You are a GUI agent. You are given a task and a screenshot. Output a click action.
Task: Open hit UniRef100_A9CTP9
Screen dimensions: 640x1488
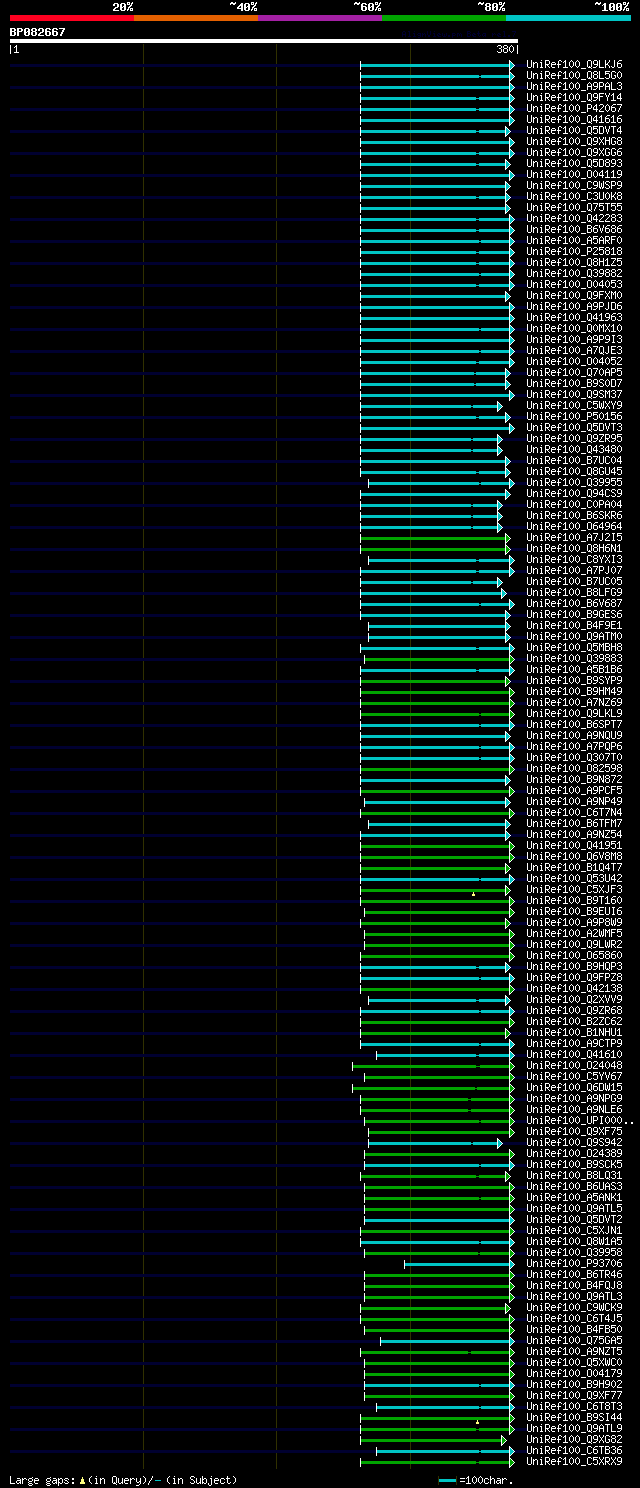click(x=574, y=1044)
